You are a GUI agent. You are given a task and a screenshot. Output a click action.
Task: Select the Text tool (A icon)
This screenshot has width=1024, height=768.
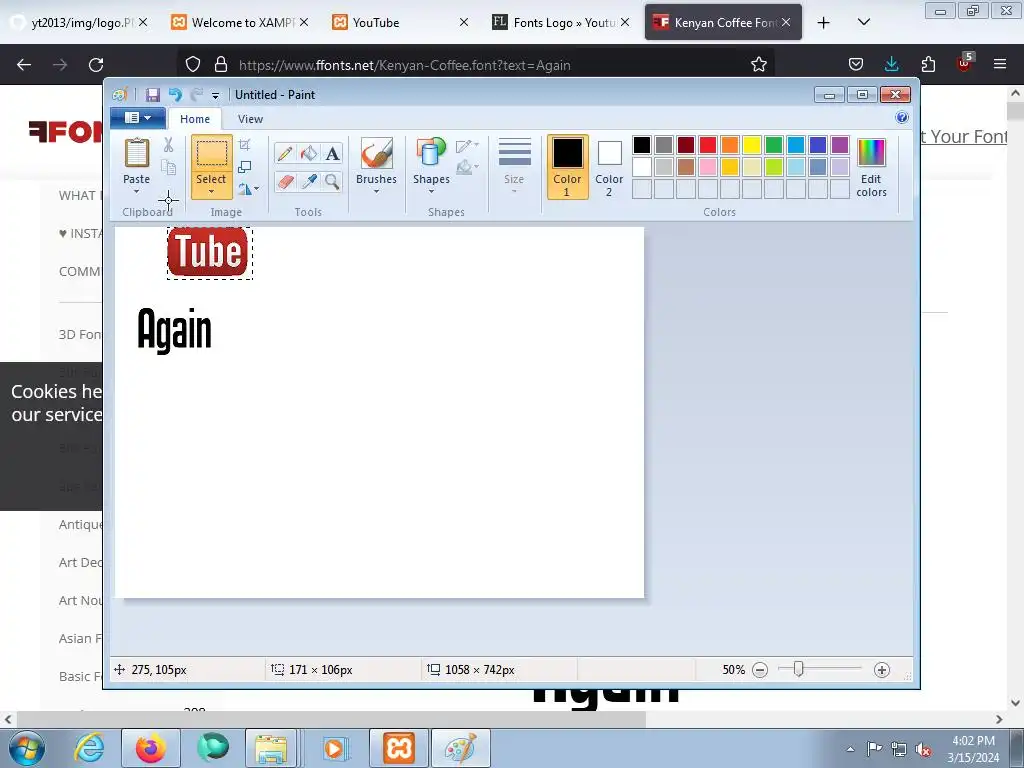tap(332, 153)
